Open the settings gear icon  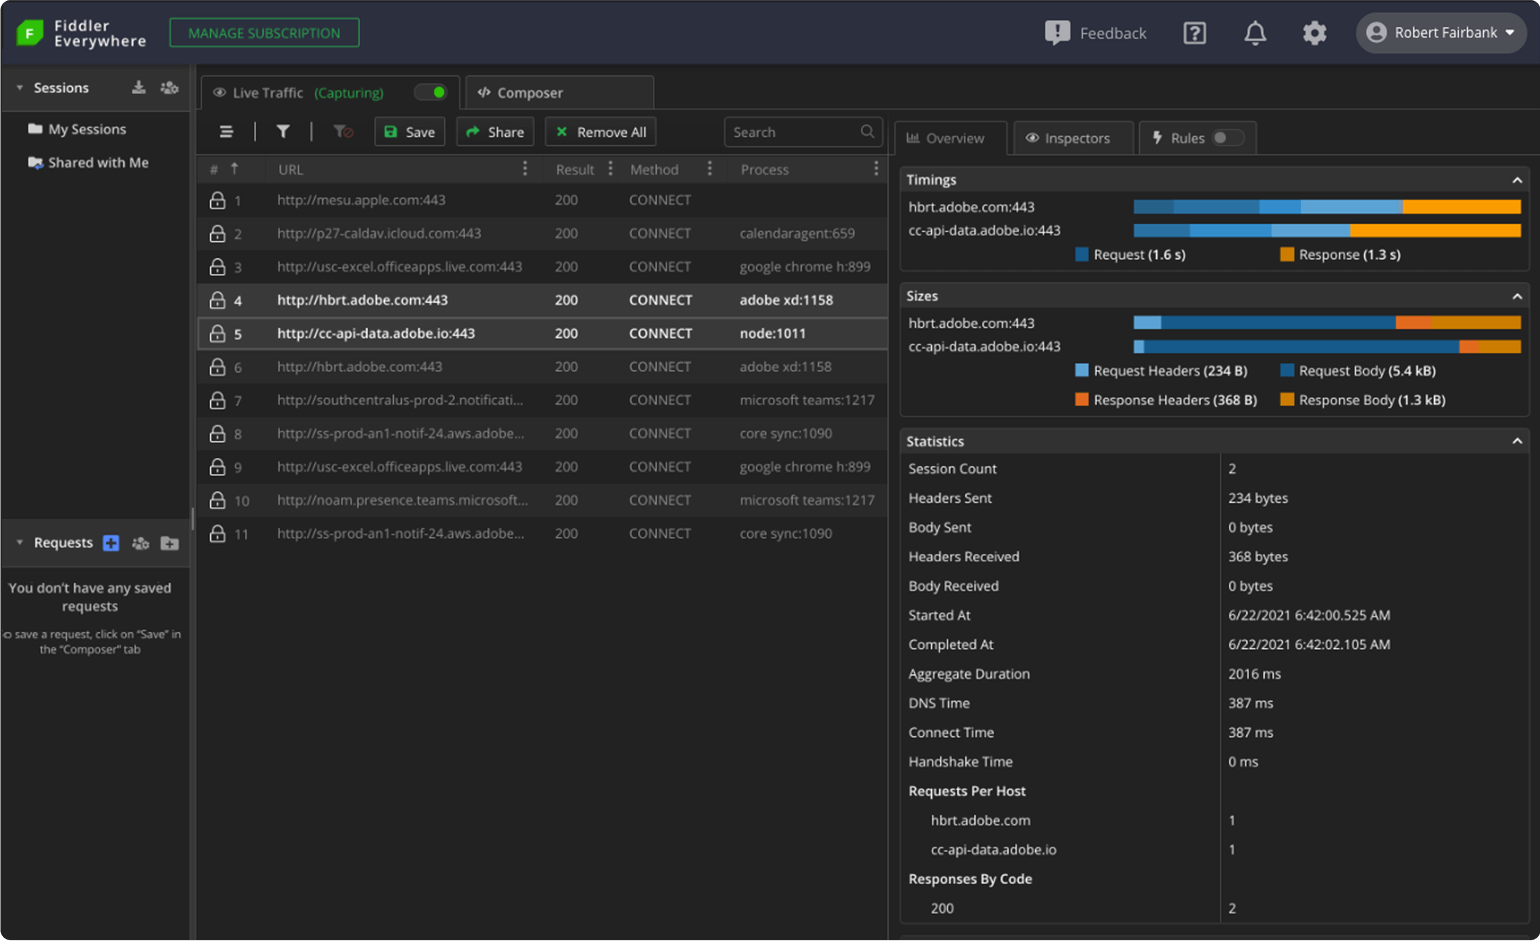point(1314,33)
